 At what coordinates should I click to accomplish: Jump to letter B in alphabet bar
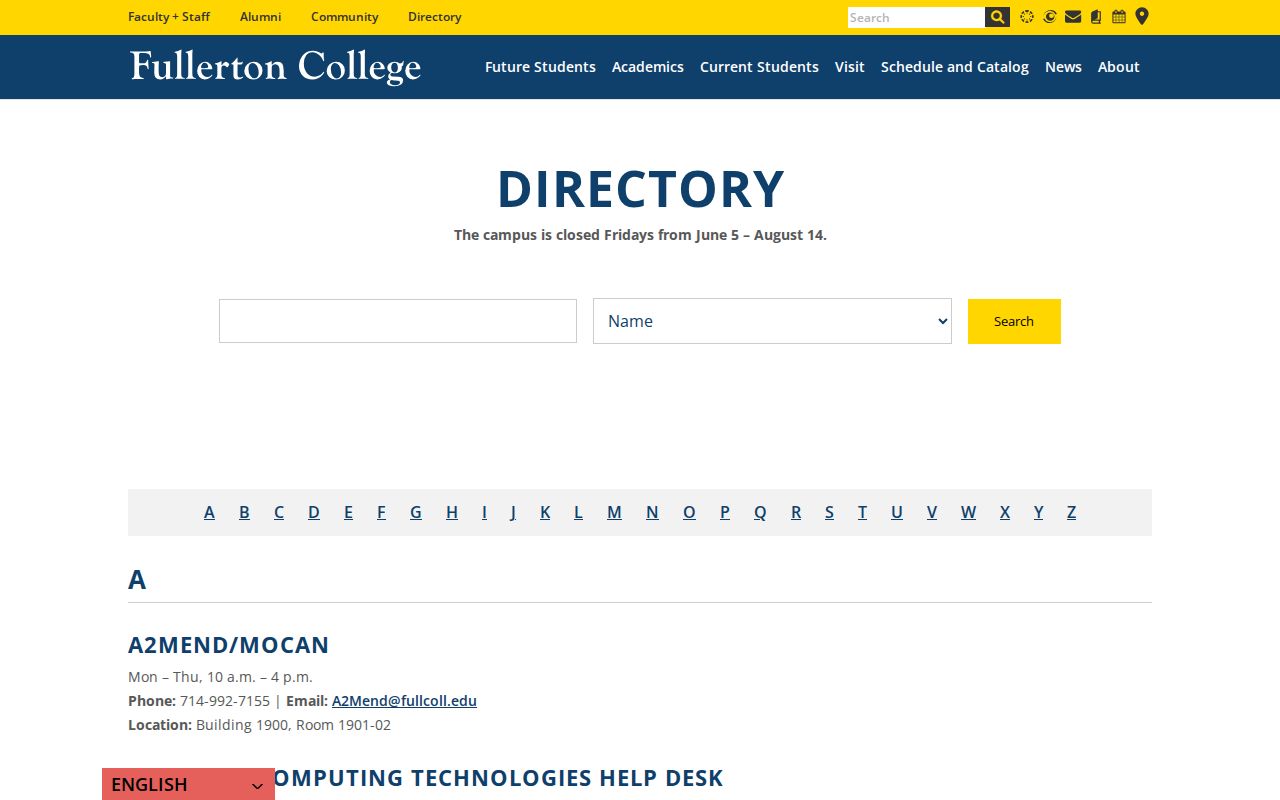pos(244,512)
